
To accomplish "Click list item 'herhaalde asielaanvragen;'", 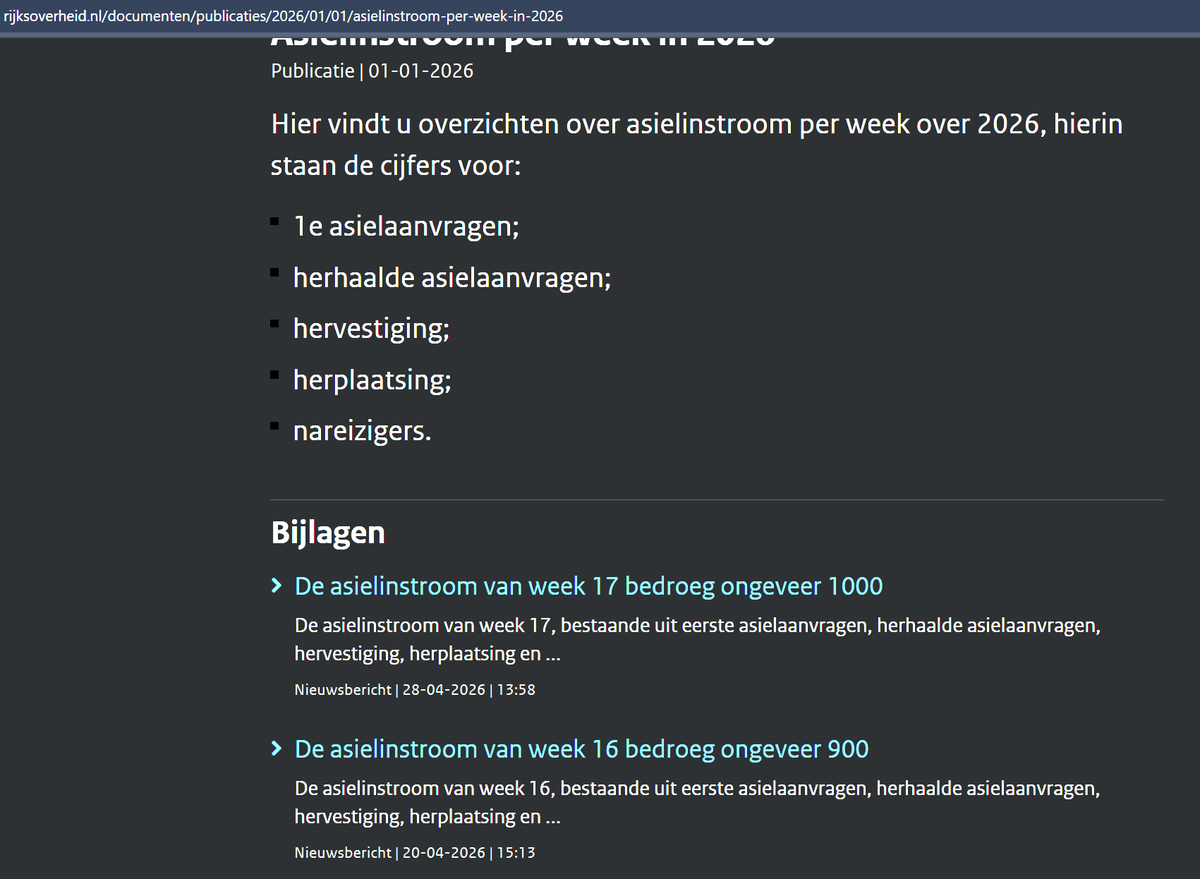I will pyautogui.click(x=452, y=277).
